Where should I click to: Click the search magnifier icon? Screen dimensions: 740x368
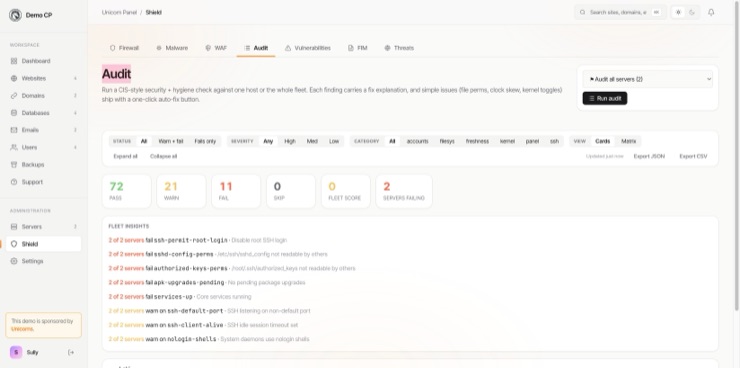click(582, 12)
